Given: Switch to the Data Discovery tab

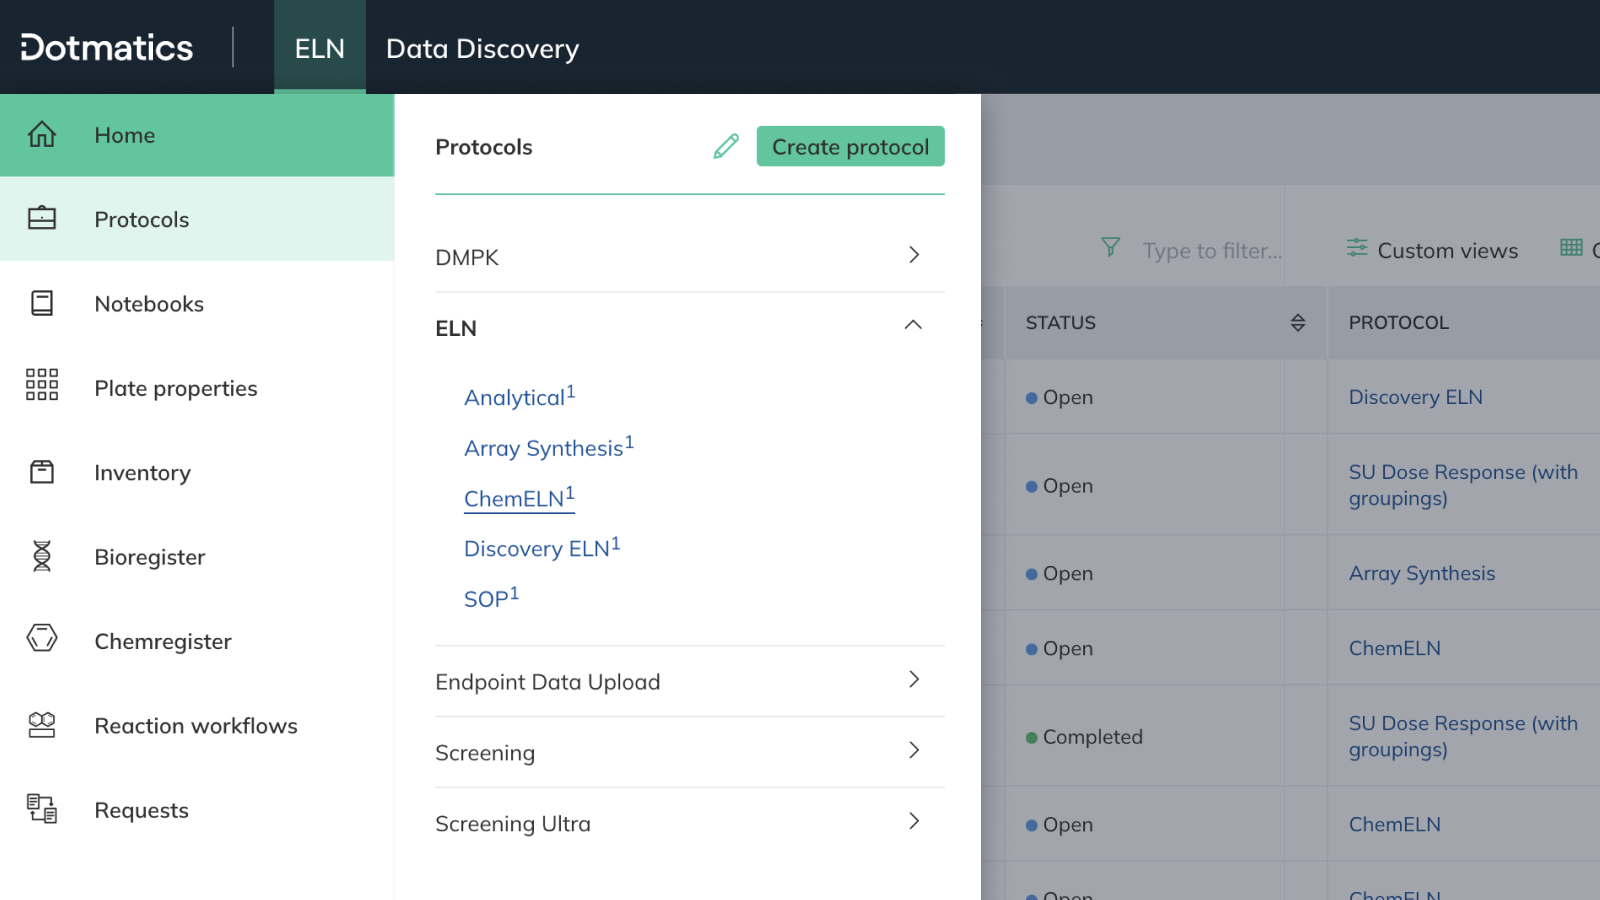Looking at the screenshot, I should click(x=482, y=48).
